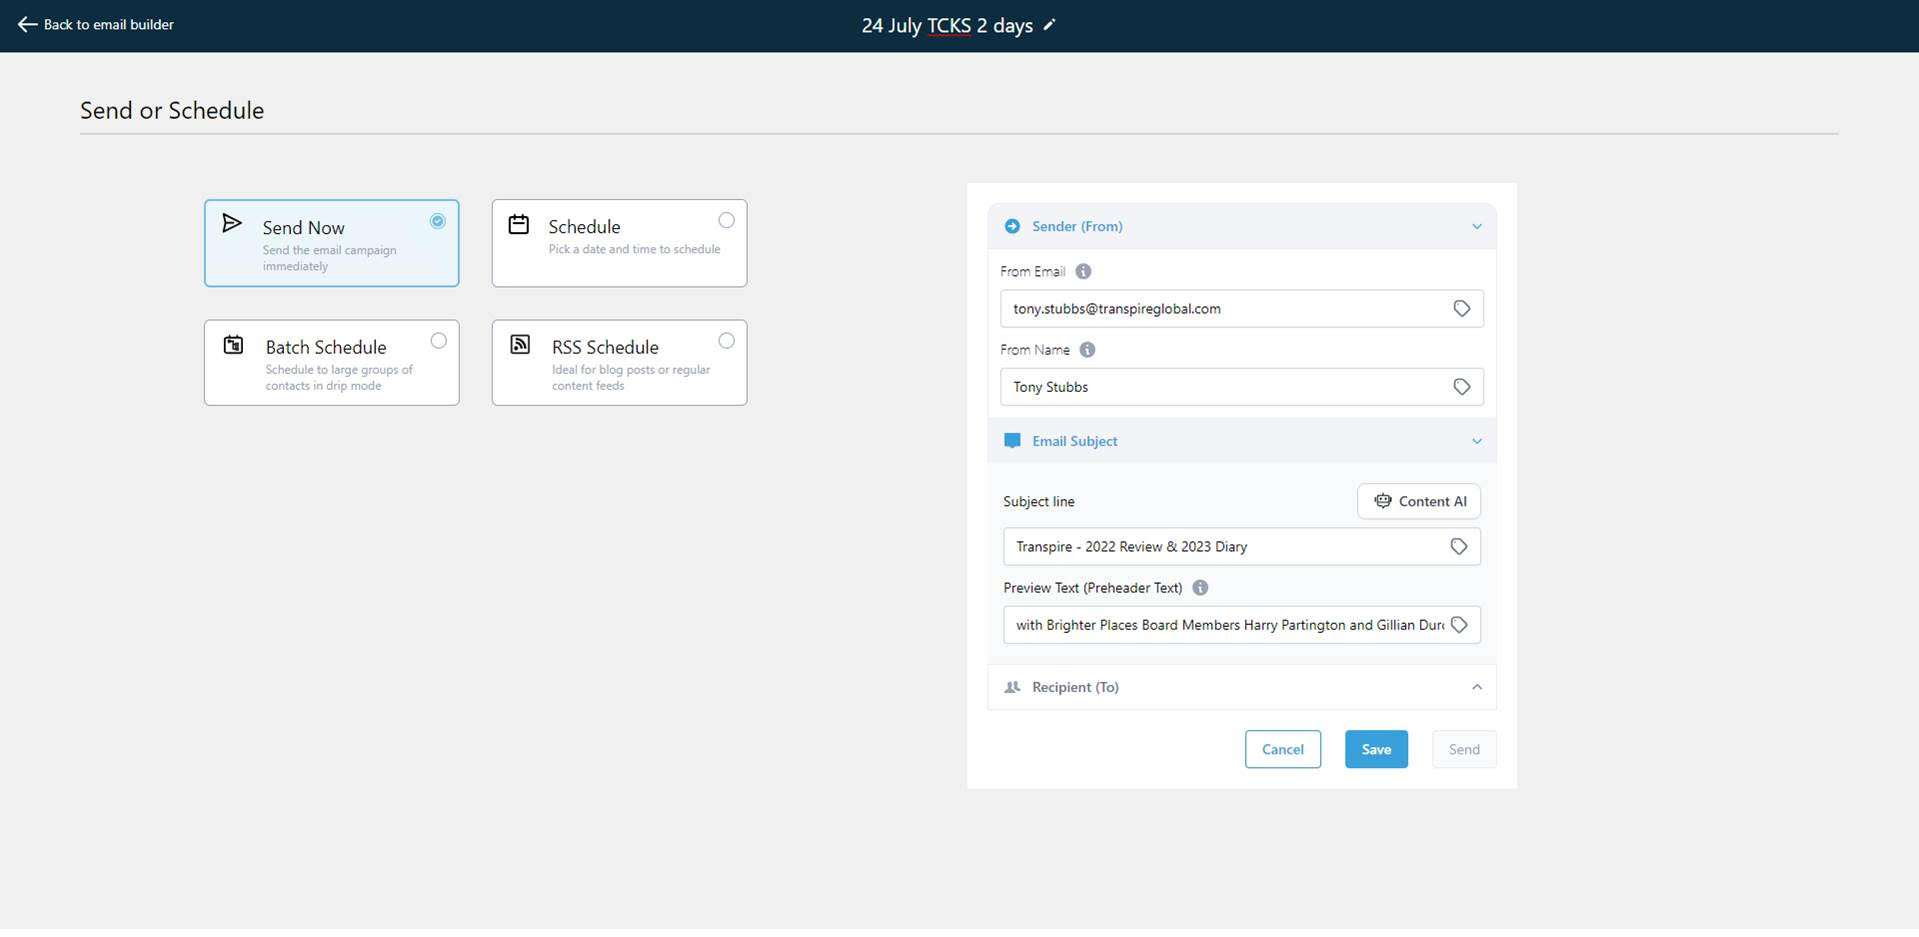This screenshot has height=937, width=1919.
Task: Click the 'Email Subject' section label
Action: pyautogui.click(x=1075, y=441)
